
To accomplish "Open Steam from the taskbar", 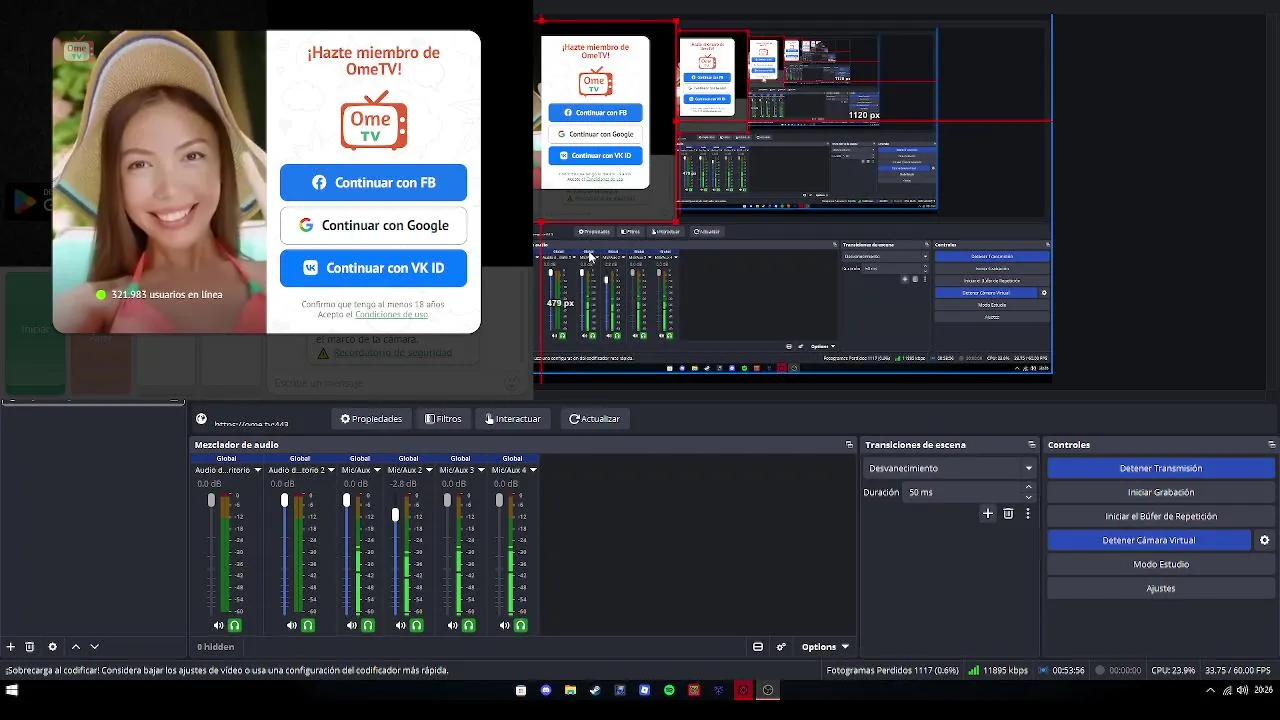I will point(595,690).
